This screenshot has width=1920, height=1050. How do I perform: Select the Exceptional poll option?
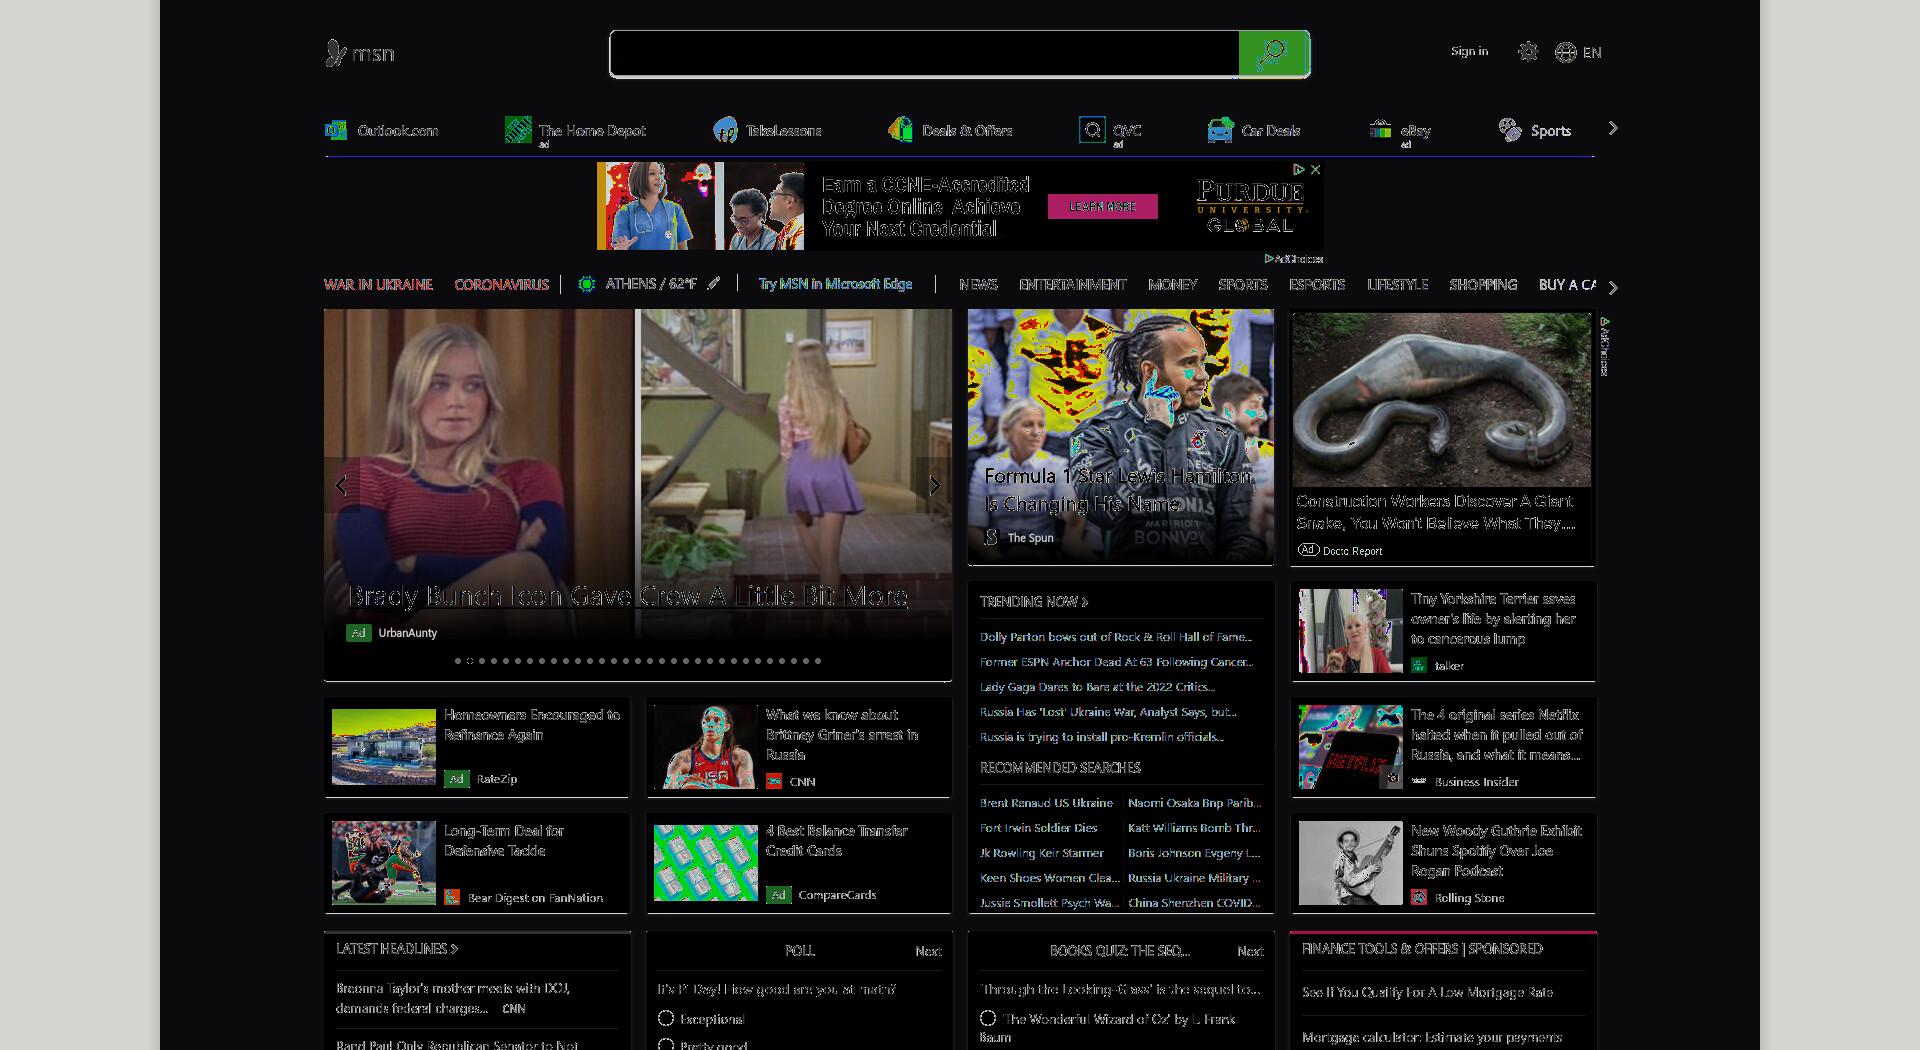666,1019
